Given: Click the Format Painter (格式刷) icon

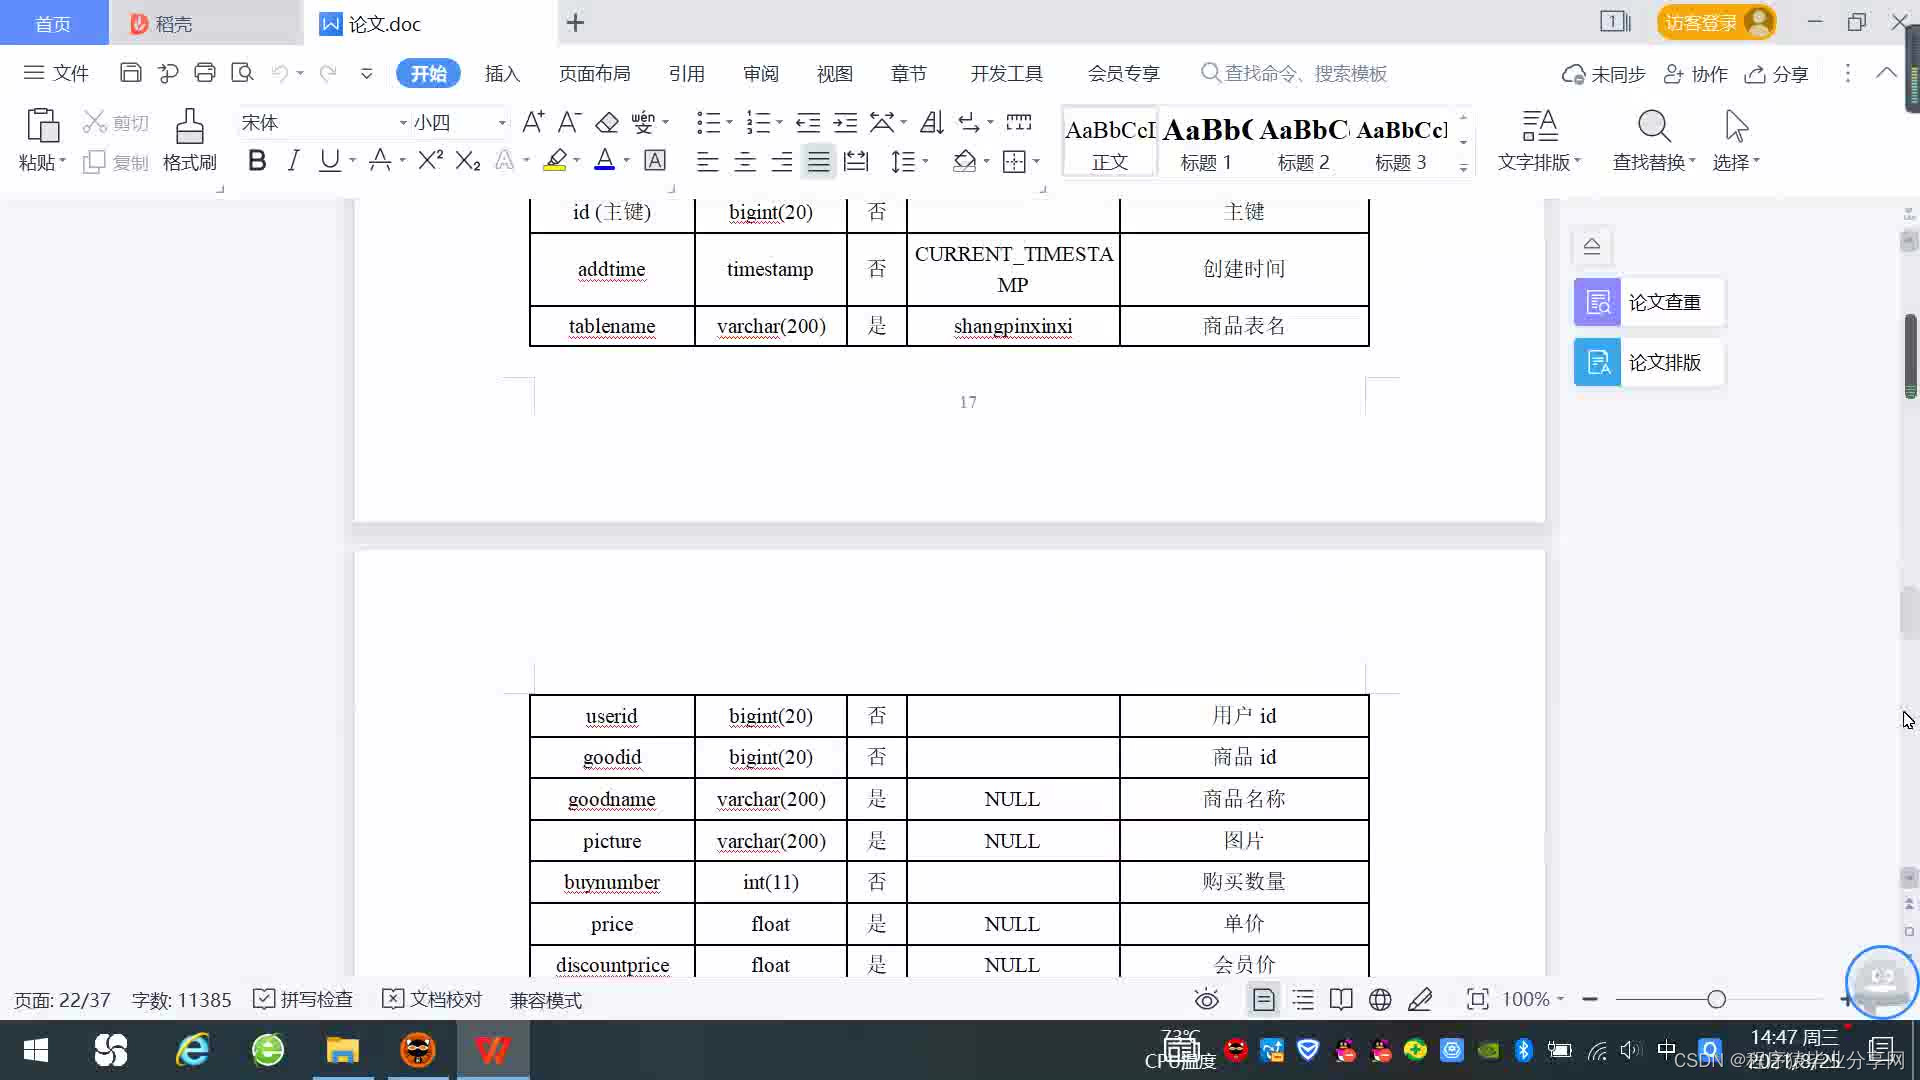Looking at the screenshot, I should tap(189, 128).
